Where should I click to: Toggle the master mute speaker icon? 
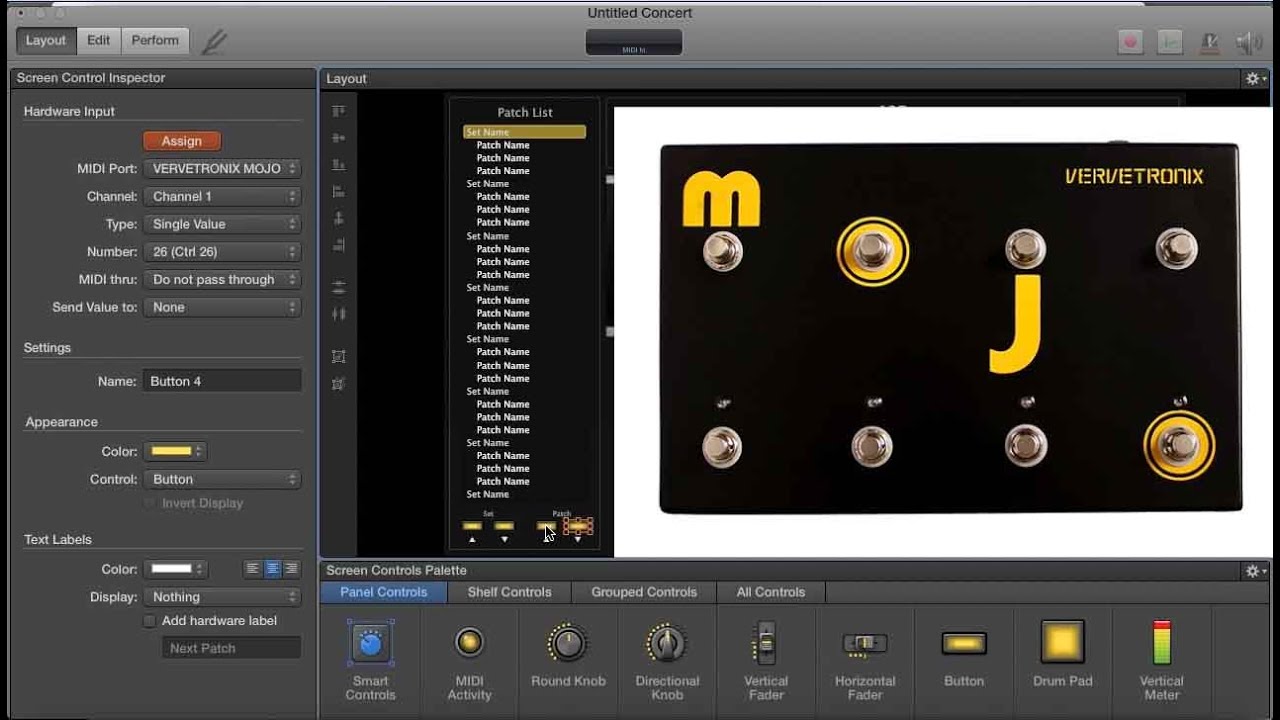point(1248,42)
